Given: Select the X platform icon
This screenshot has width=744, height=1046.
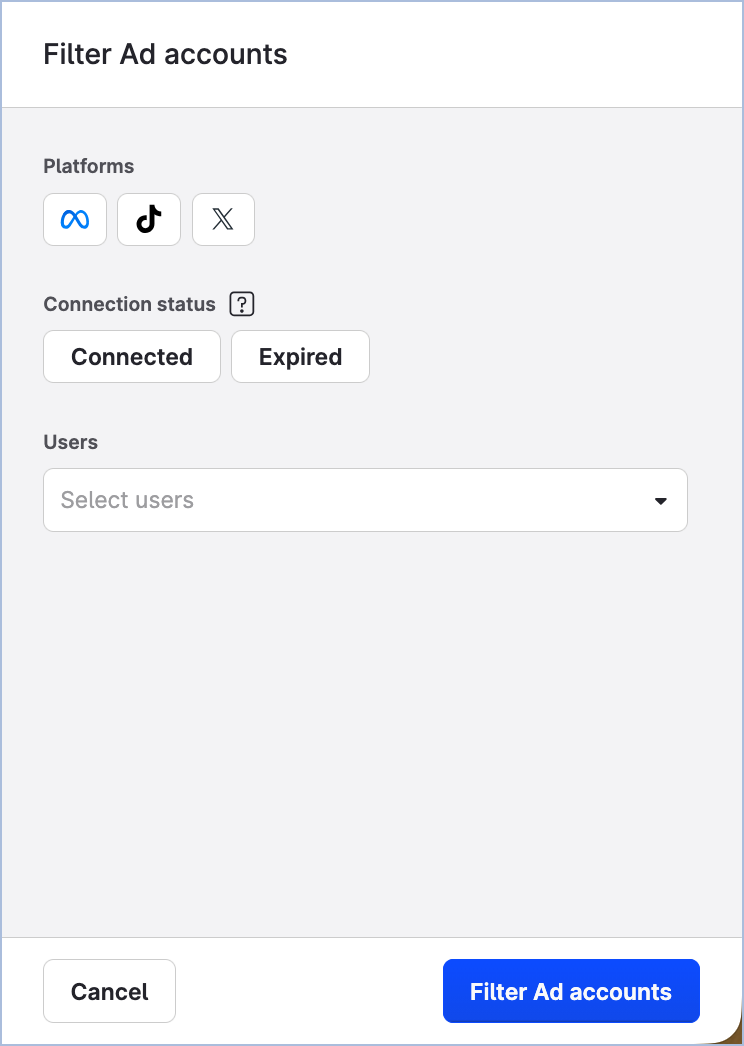Looking at the screenshot, I should pyautogui.click(x=222, y=219).
